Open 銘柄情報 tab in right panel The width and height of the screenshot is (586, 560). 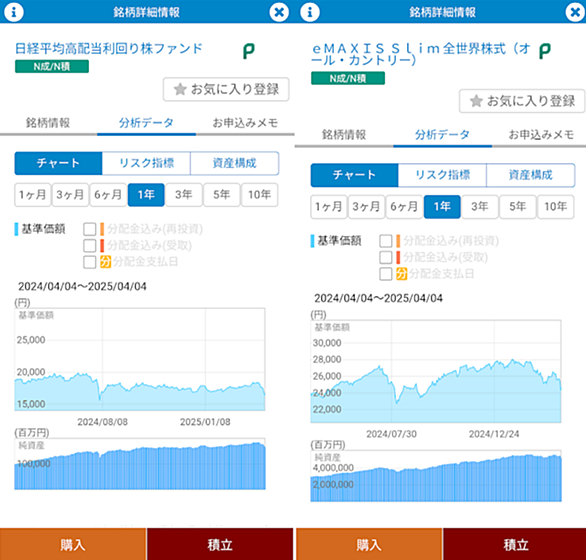click(x=344, y=135)
